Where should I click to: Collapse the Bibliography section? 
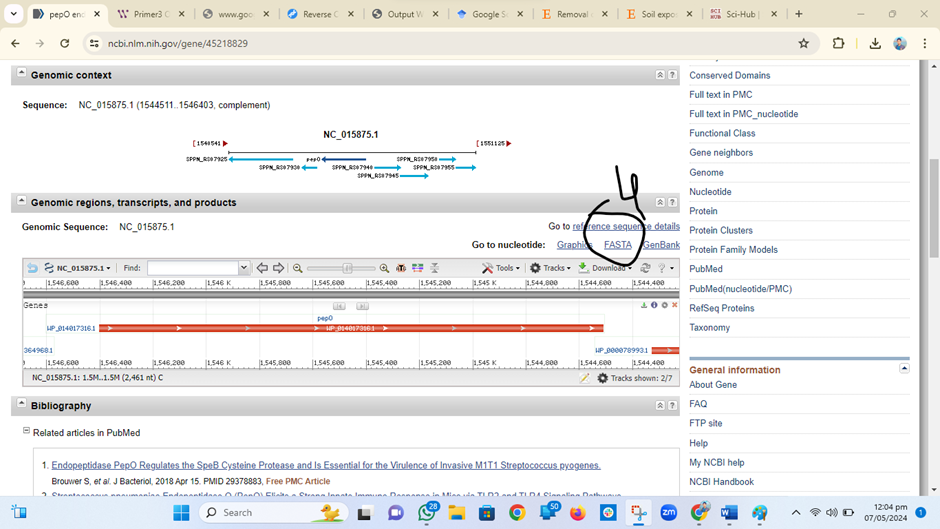pyautogui.click(x=22, y=403)
